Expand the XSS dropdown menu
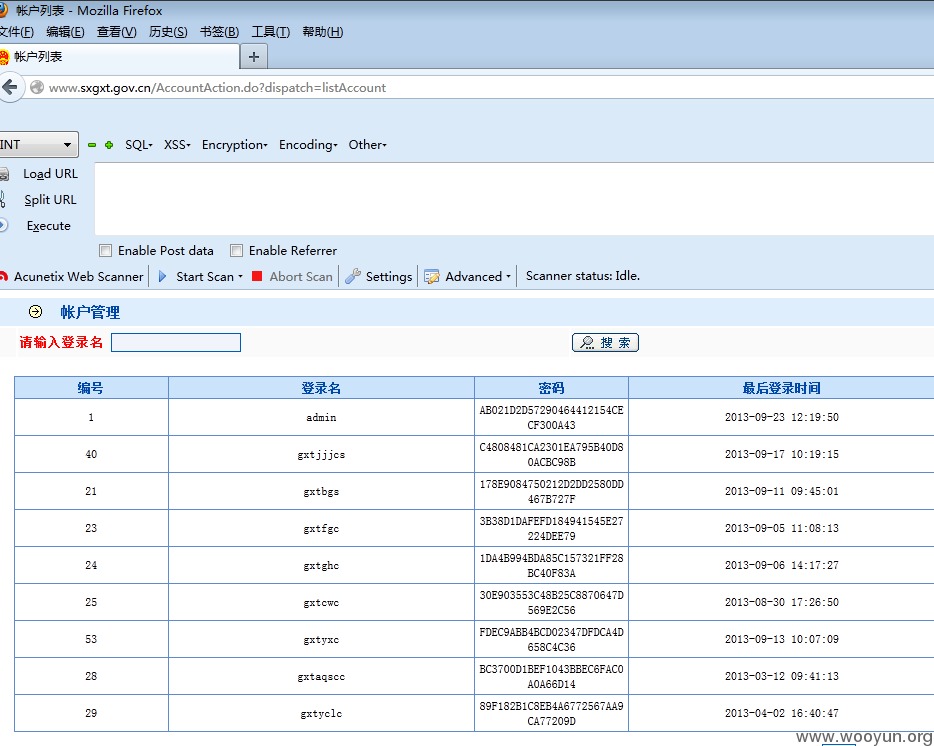Screen dimensions: 934x746 pyautogui.click(x=177, y=145)
